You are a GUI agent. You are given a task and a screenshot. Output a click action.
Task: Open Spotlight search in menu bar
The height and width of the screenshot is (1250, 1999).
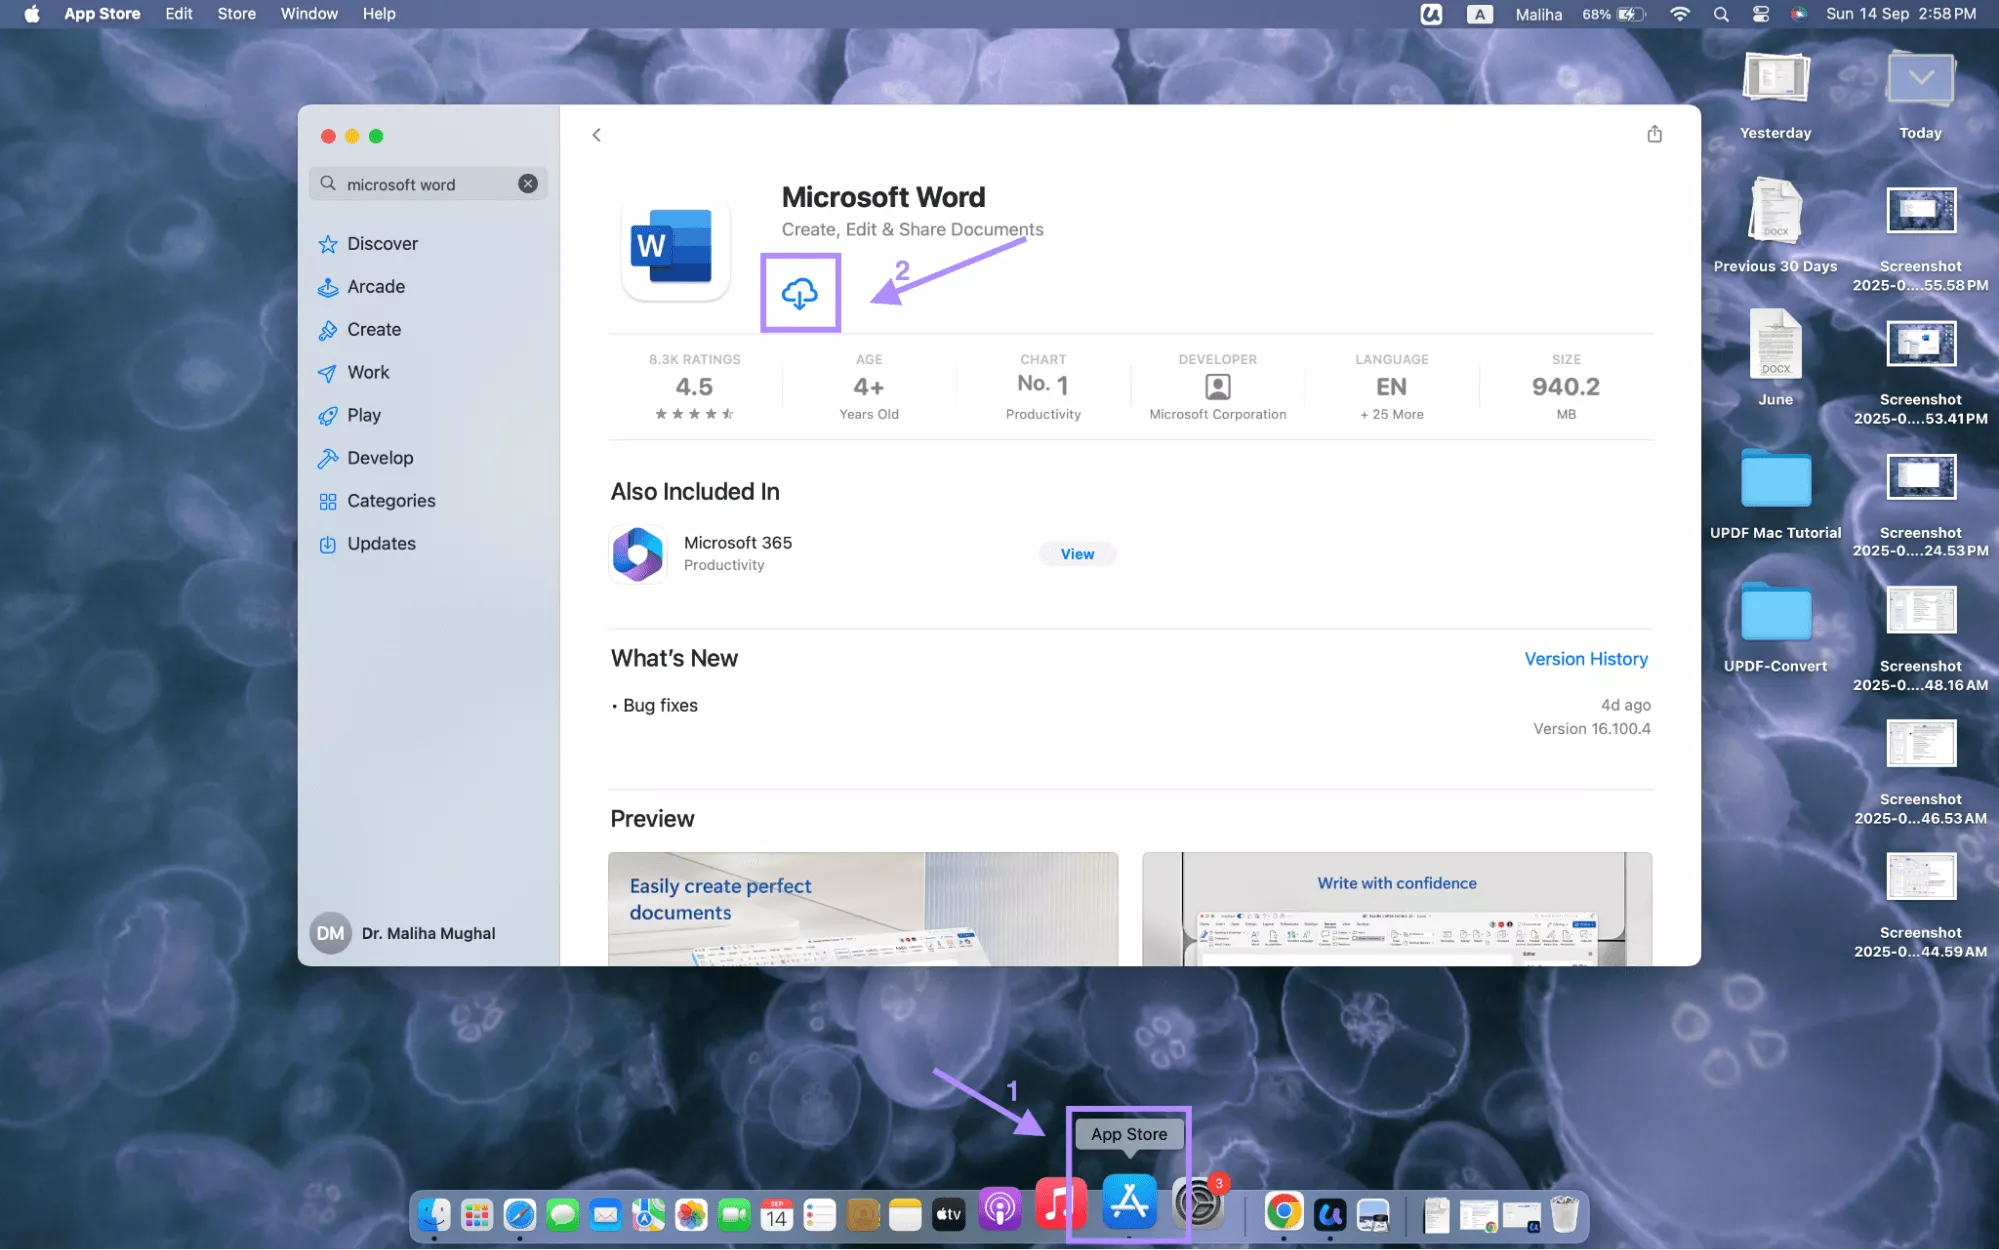coord(1721,14)
